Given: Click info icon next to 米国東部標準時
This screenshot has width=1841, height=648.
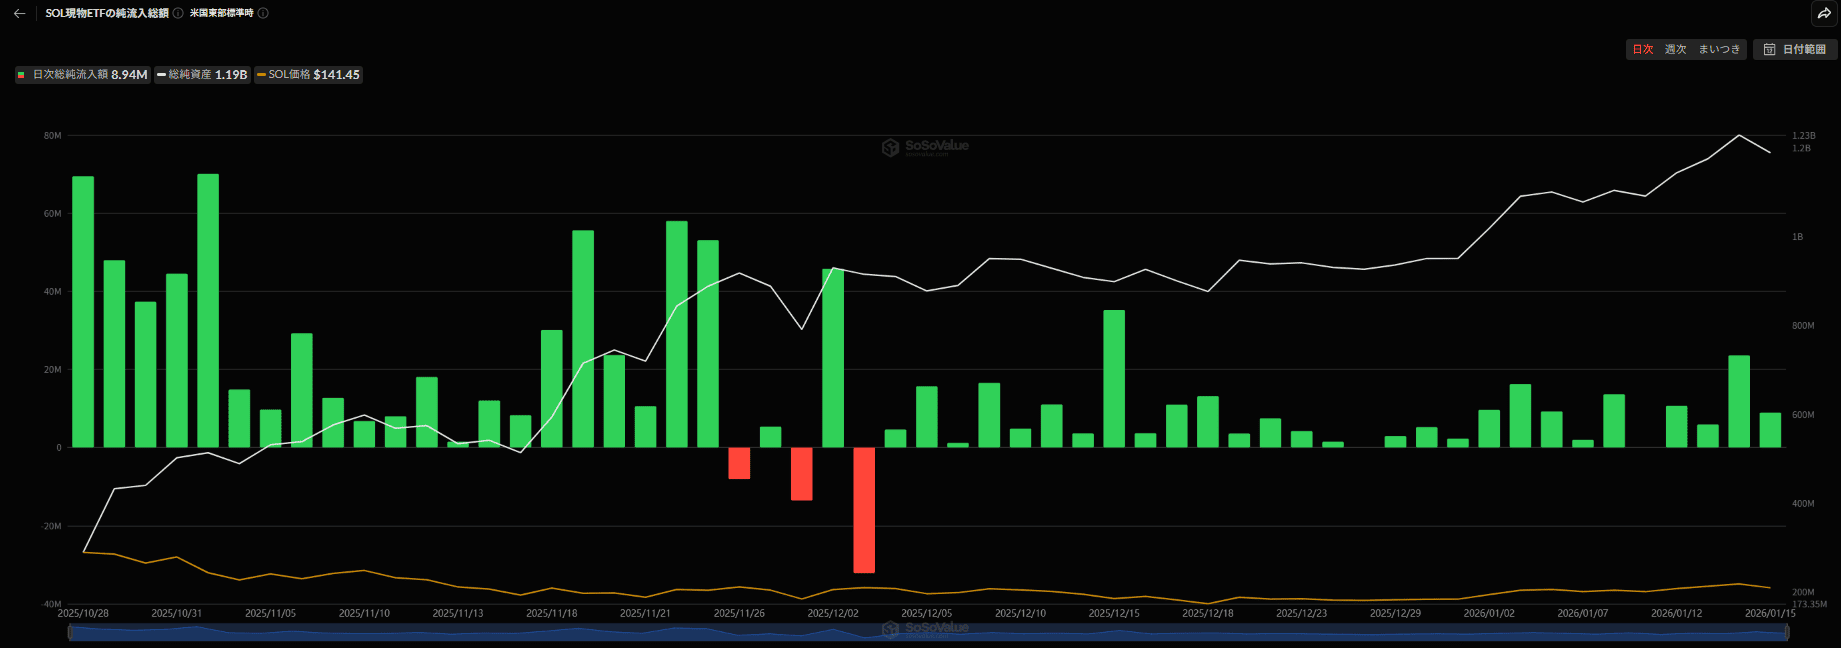Looking at the screenshot, I should 263,14.
